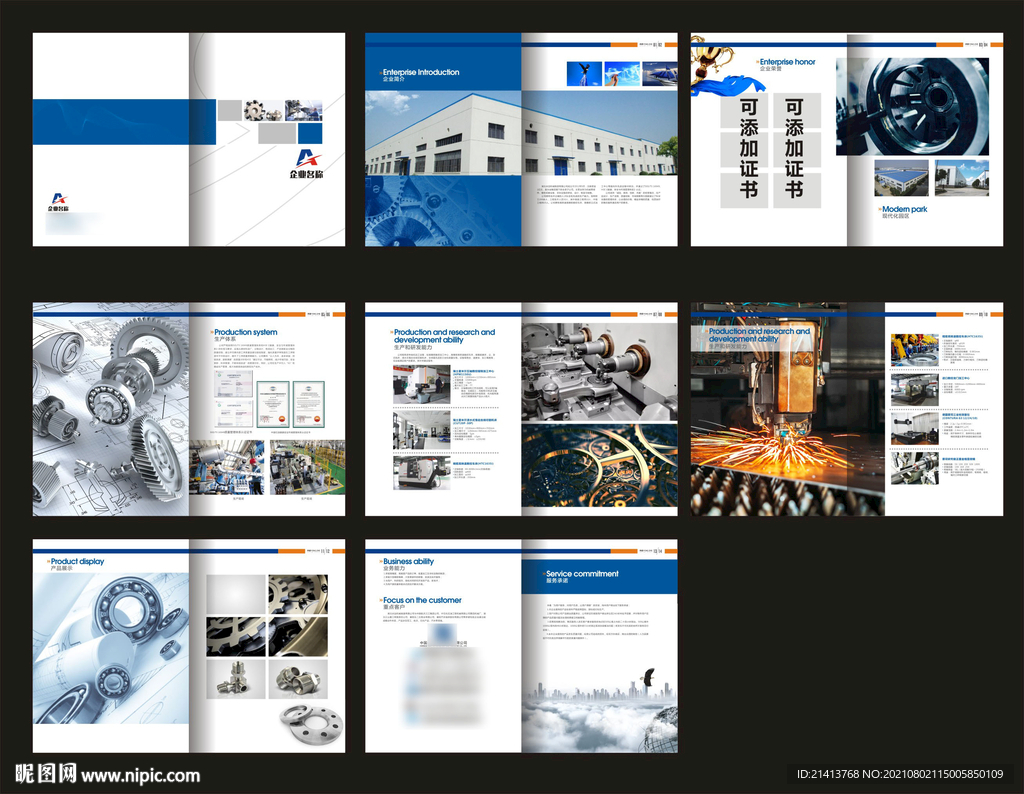1024x794 pixels.
Task: Click the 'Enterprise Introduction' heading
Action: [421, 72]
